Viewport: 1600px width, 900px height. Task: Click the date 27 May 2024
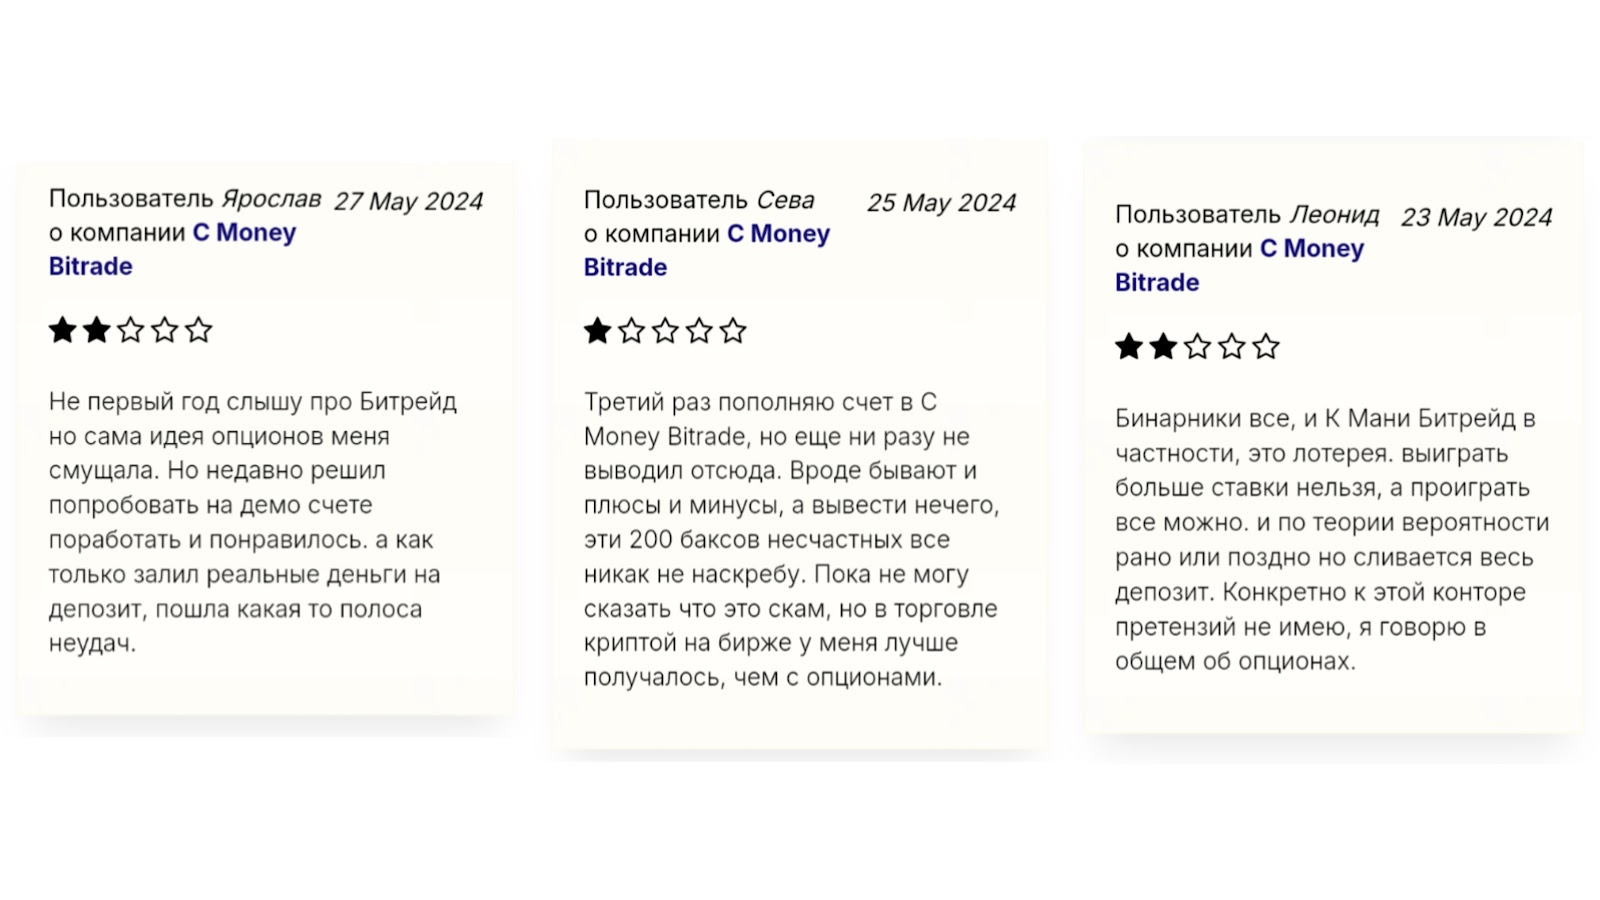tap(408, 202)
